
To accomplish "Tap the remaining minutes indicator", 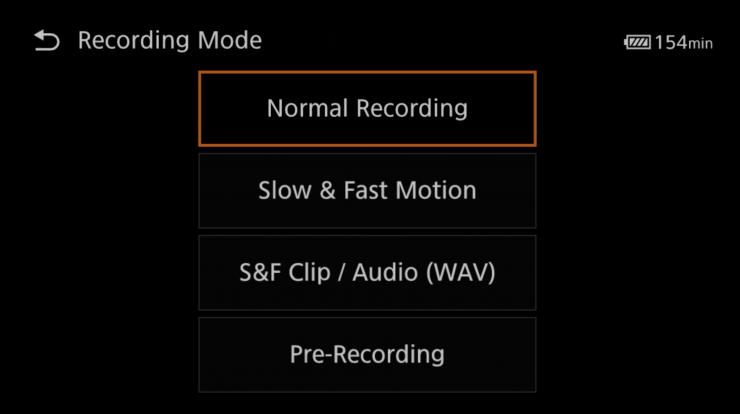I will [684, 43].
